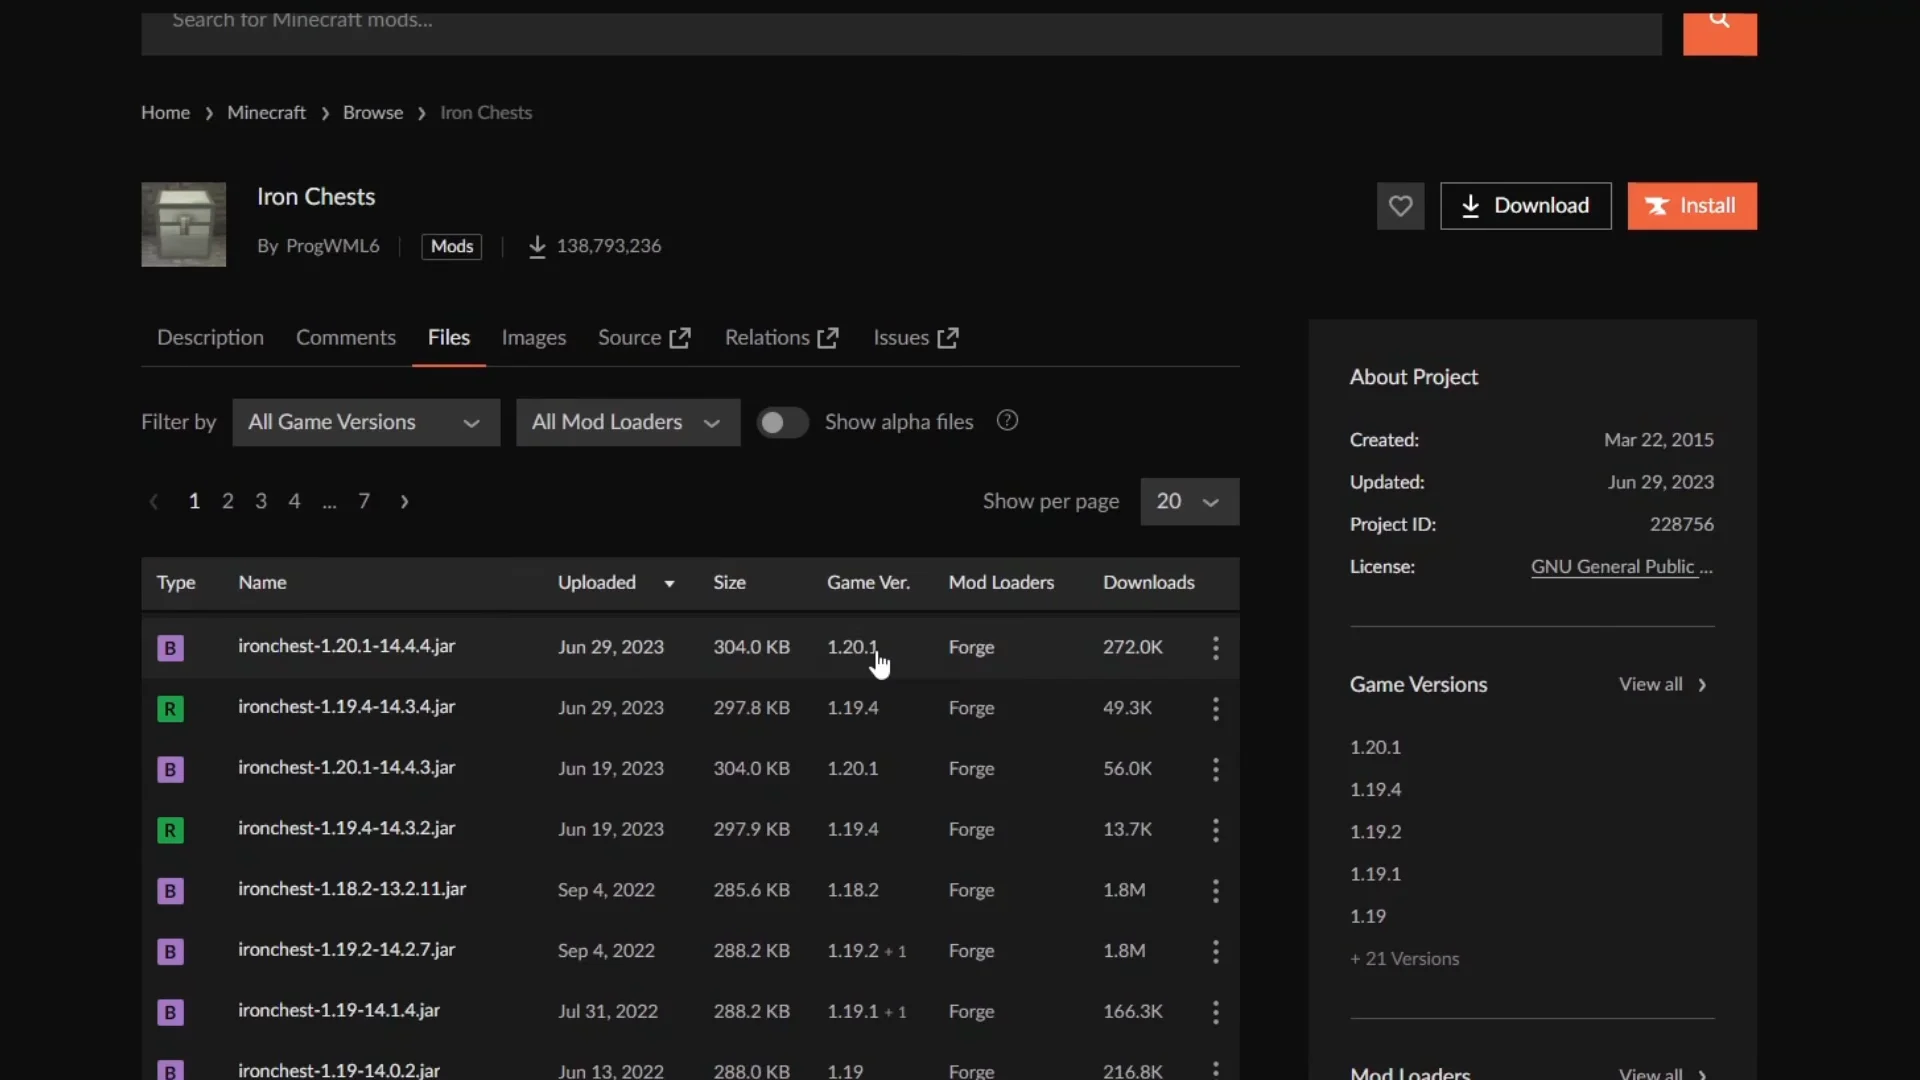
Task: Go to page 3 of files
Action: (261, 501)
